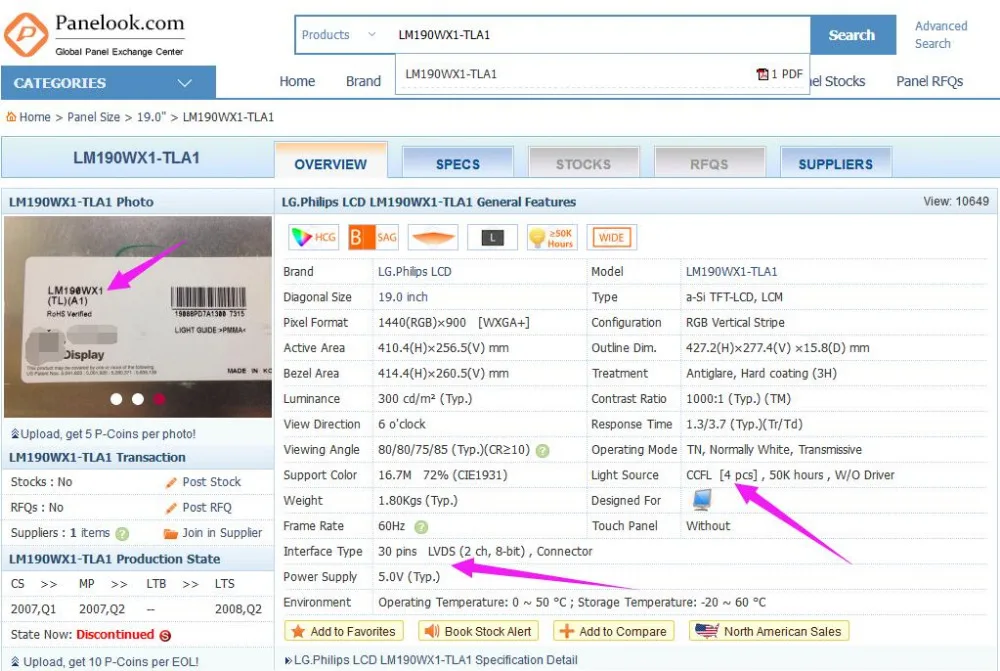Image resolution: width=1000 pixels, height=671 pixels.
Task: Click '1000:1 (Typ.) (TM)' contrast ratio value
Action: click(x=738, y=399)
